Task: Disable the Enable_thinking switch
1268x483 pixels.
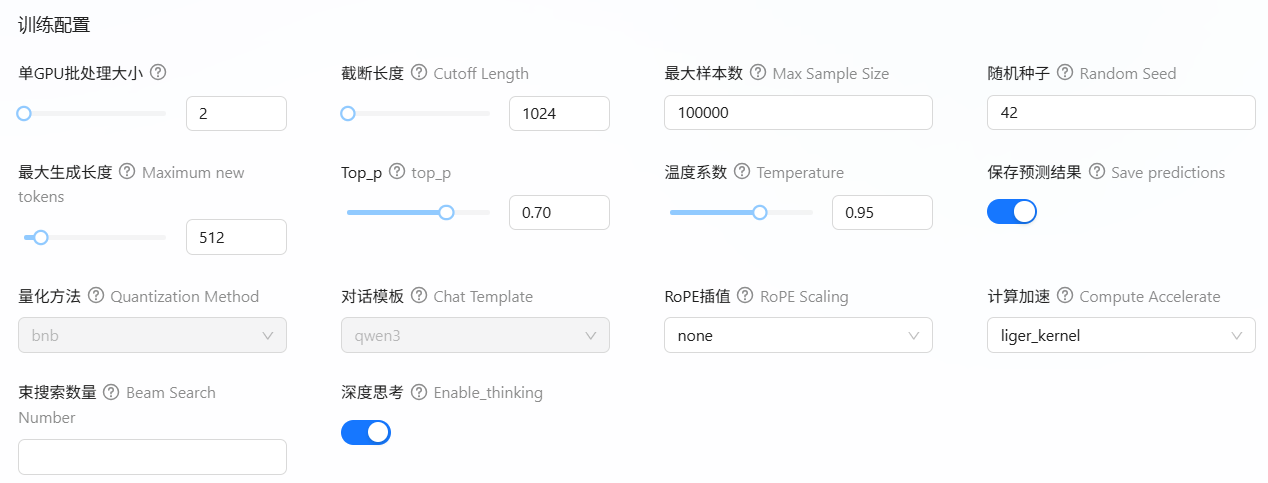Action: click(x=365, y=432)
